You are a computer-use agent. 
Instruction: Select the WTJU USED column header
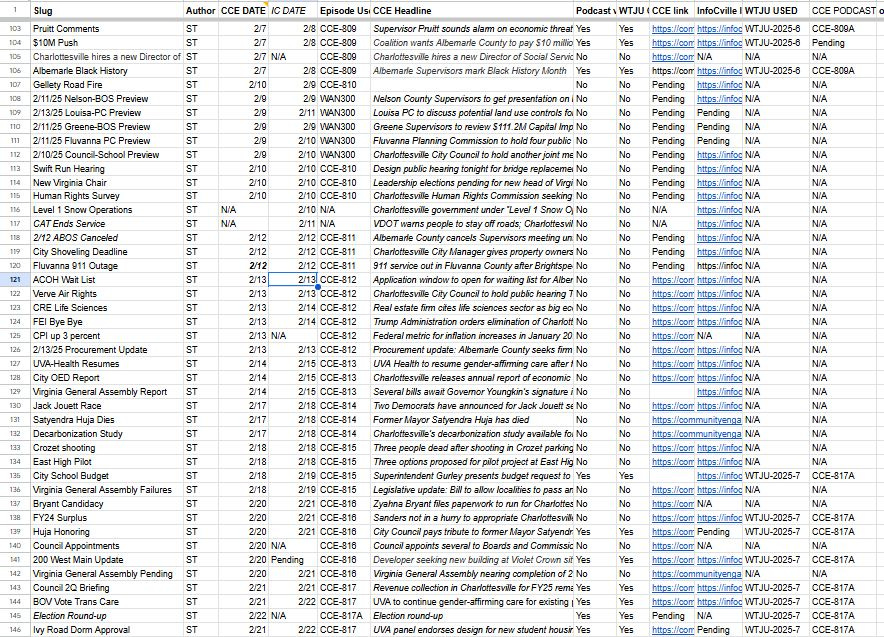tap(776, 10)
